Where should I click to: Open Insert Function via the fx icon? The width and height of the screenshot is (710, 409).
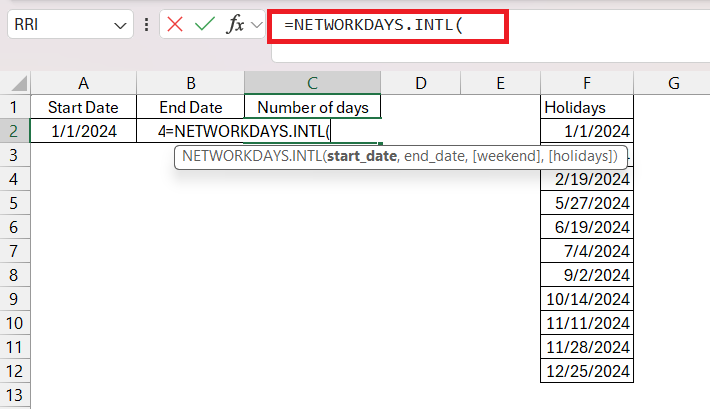click(235, 24)
